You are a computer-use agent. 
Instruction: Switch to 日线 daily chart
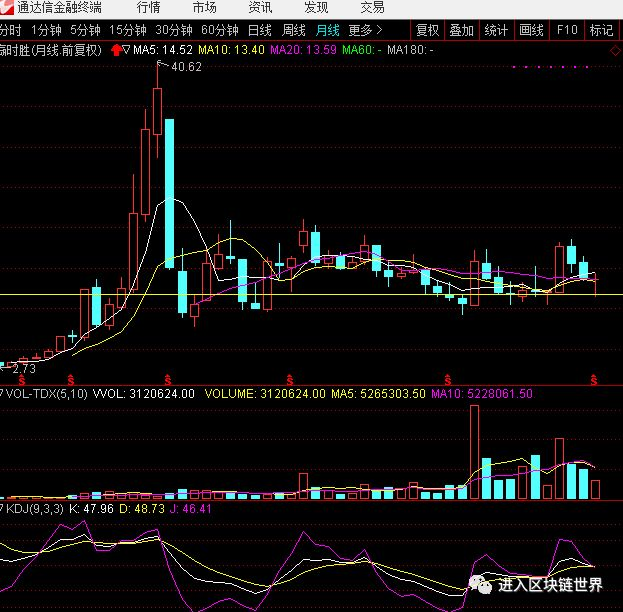point(259,30)
